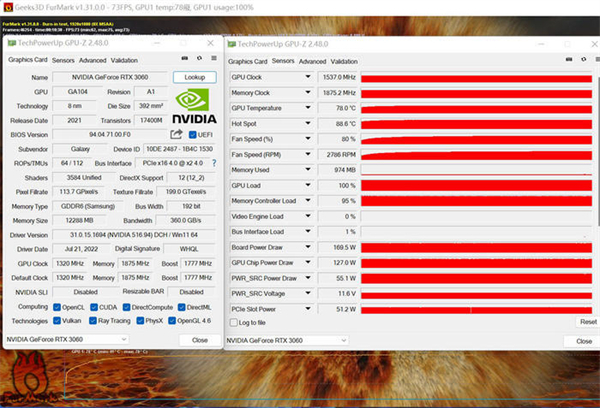Click the left GPU-Z window title icon
Screen dimensions: 600x408
(11, 43)
